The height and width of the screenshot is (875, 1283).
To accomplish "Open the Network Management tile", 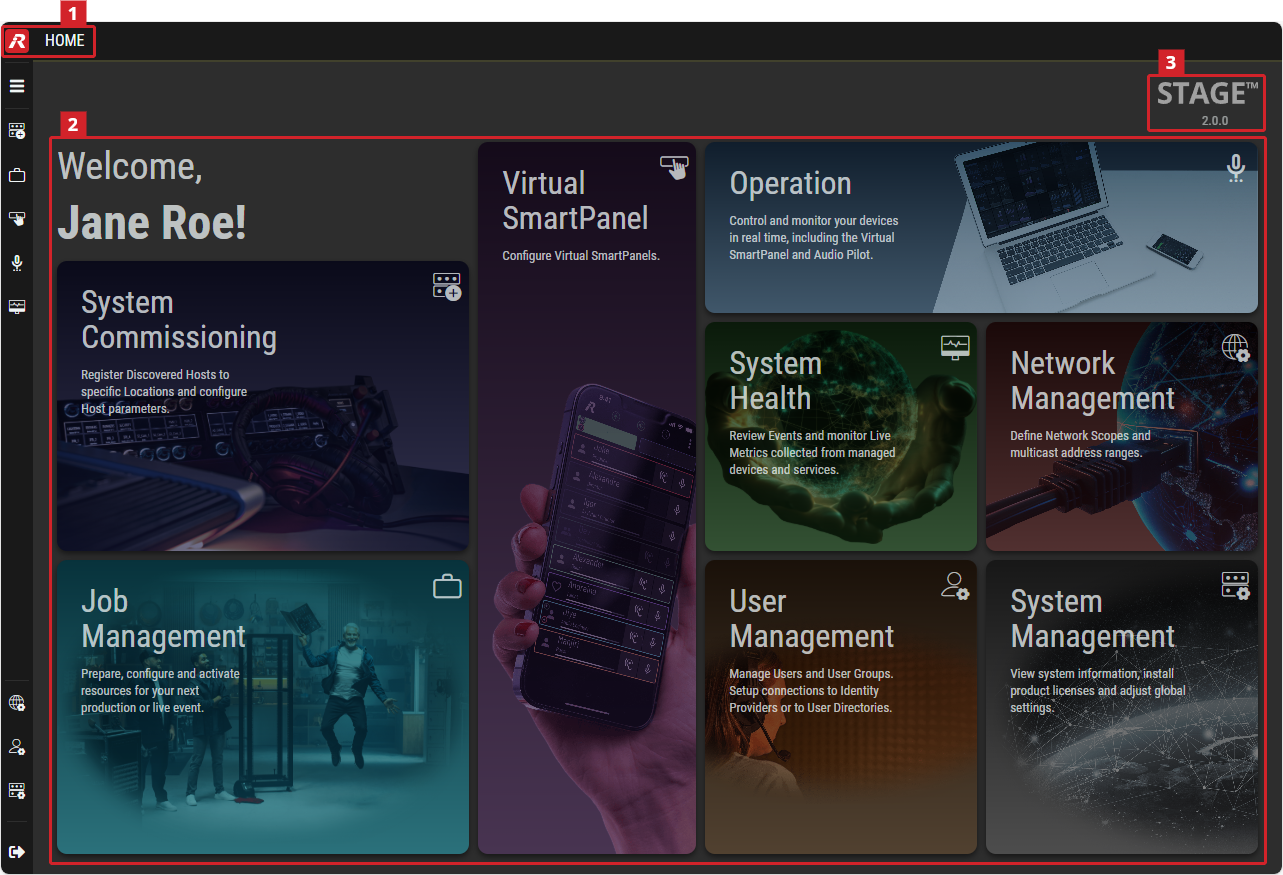I will click(1122, 436).
